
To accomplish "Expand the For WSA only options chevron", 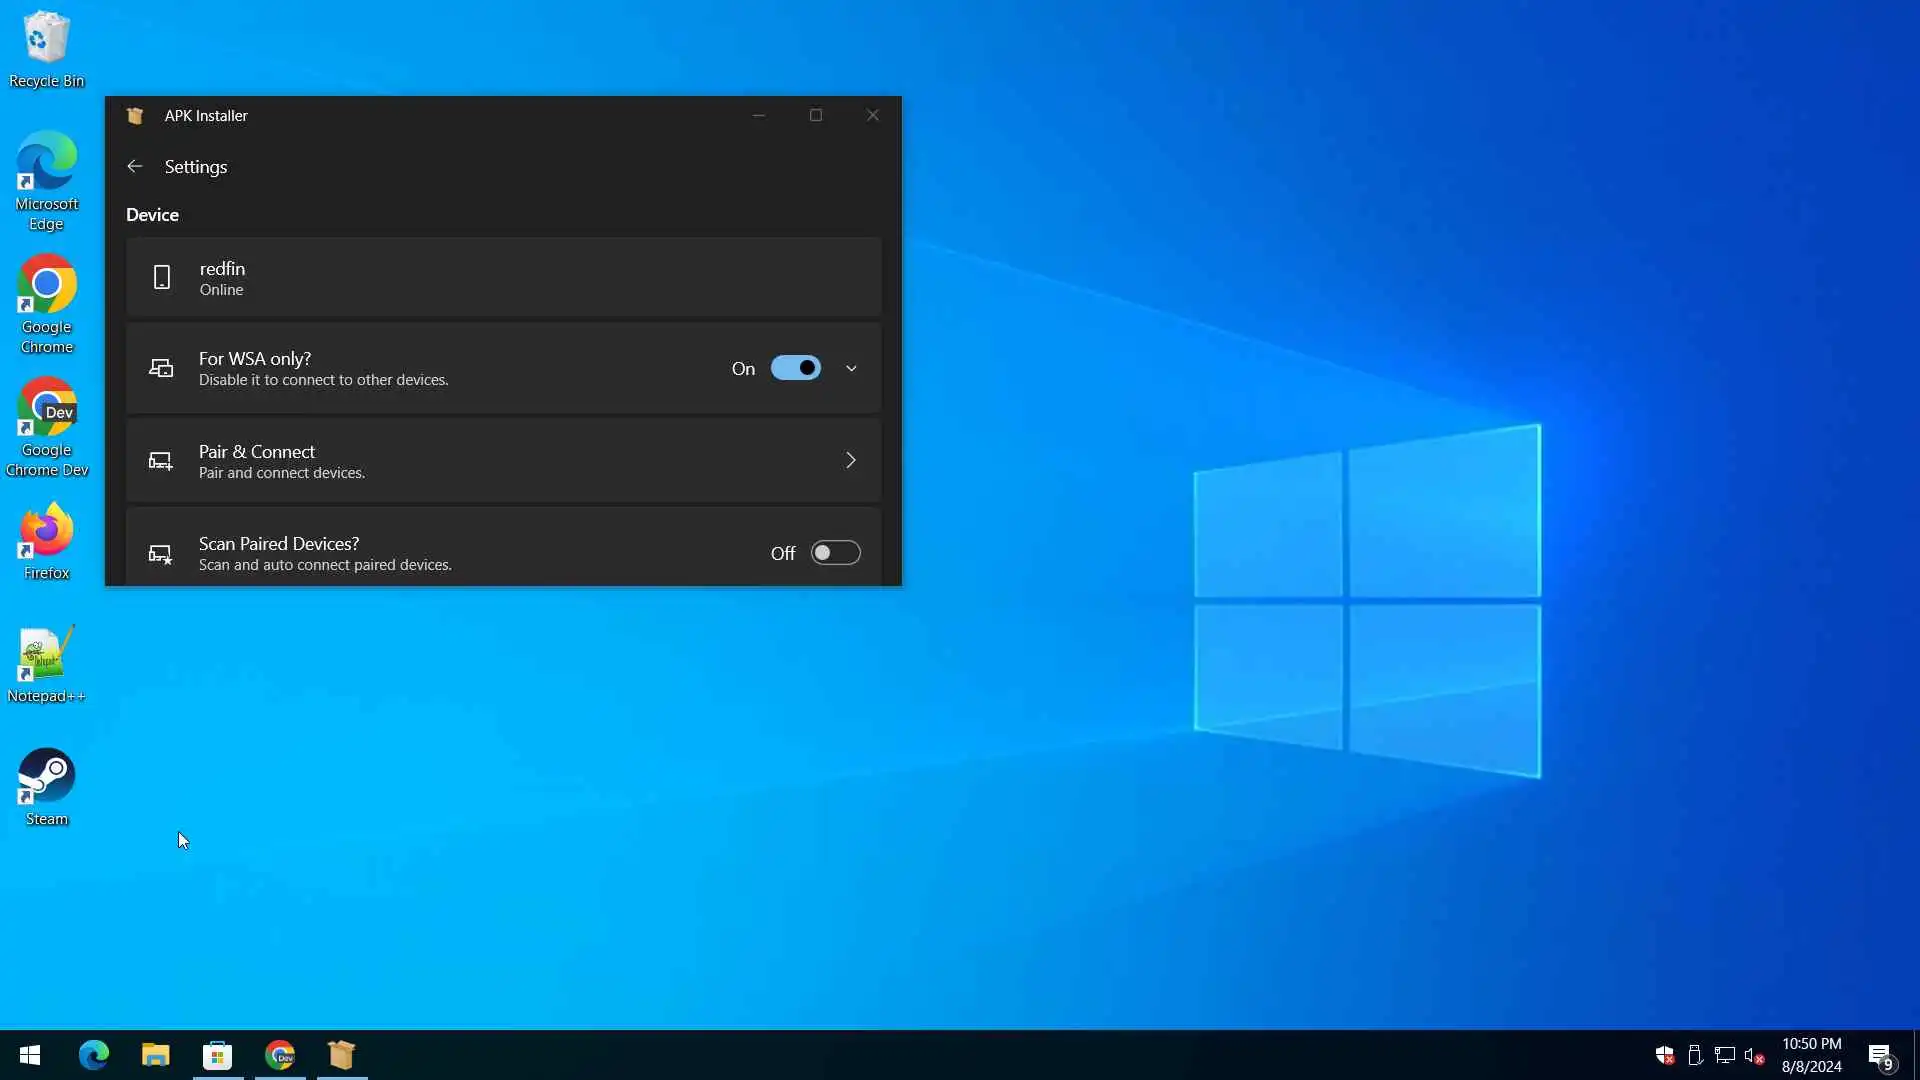I will coord(851,368).
